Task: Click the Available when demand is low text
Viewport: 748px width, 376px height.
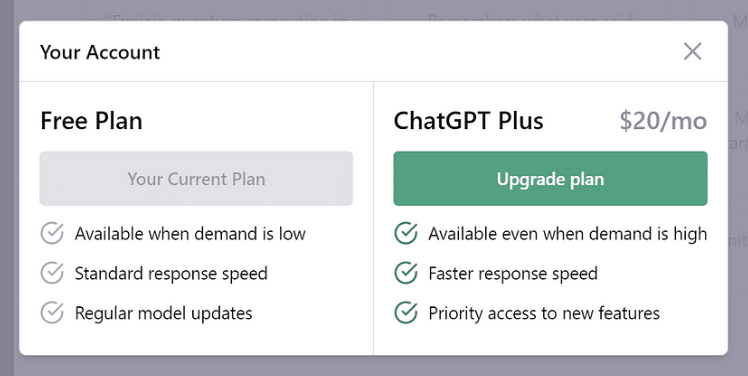Action: pyautogui.click(x=190, y=234)
